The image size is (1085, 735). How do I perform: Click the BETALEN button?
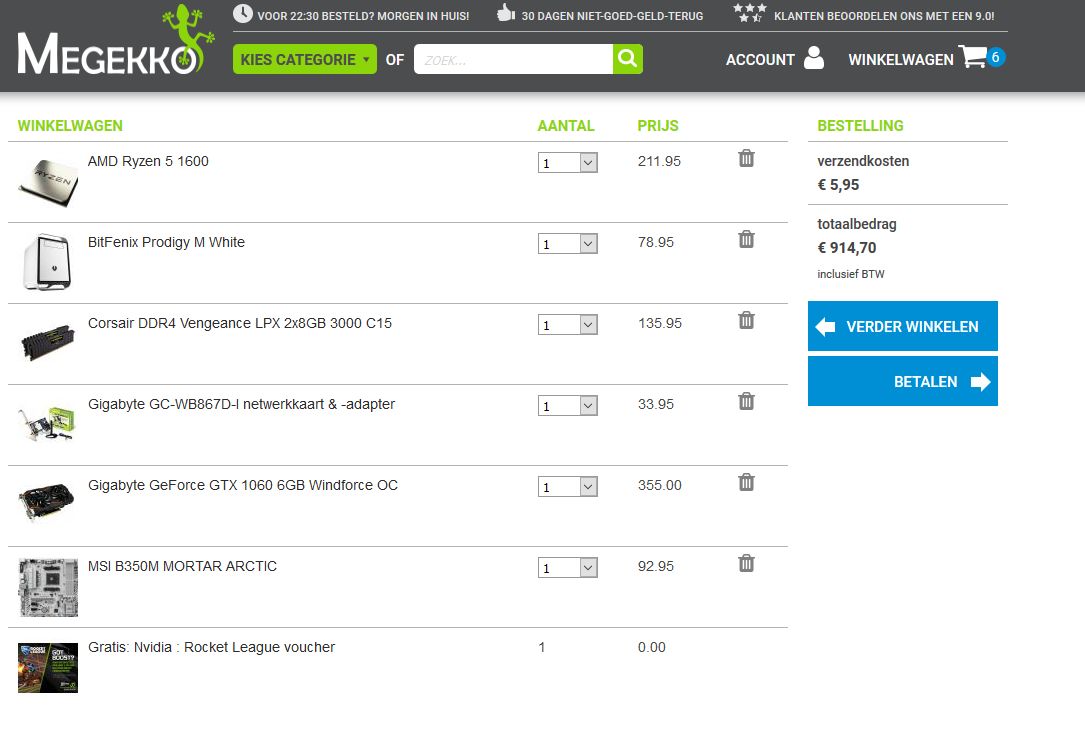tap(902, 381)
